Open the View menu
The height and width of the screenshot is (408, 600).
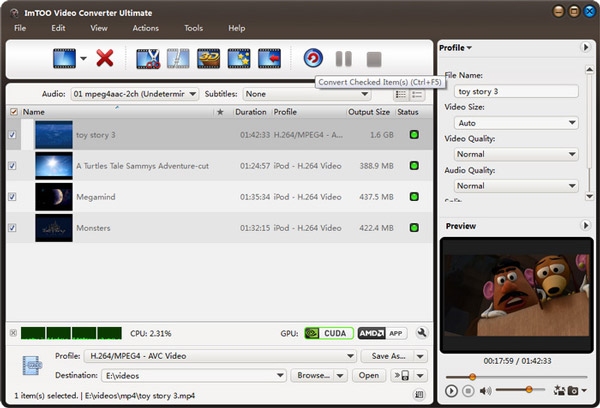click(99, 28)
